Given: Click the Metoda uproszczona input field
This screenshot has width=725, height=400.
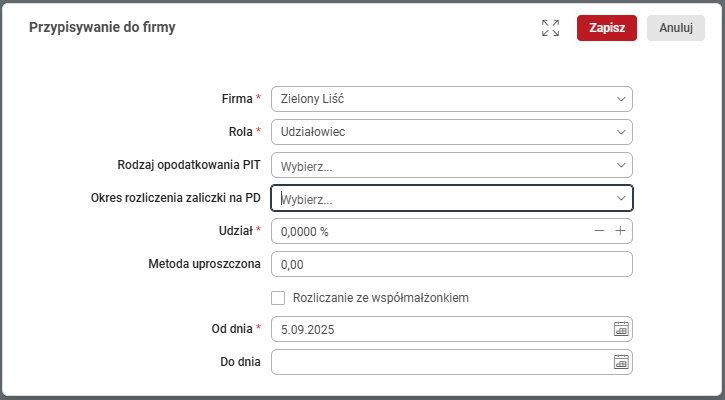Looking at the screenshot, I should coord(450,264).
